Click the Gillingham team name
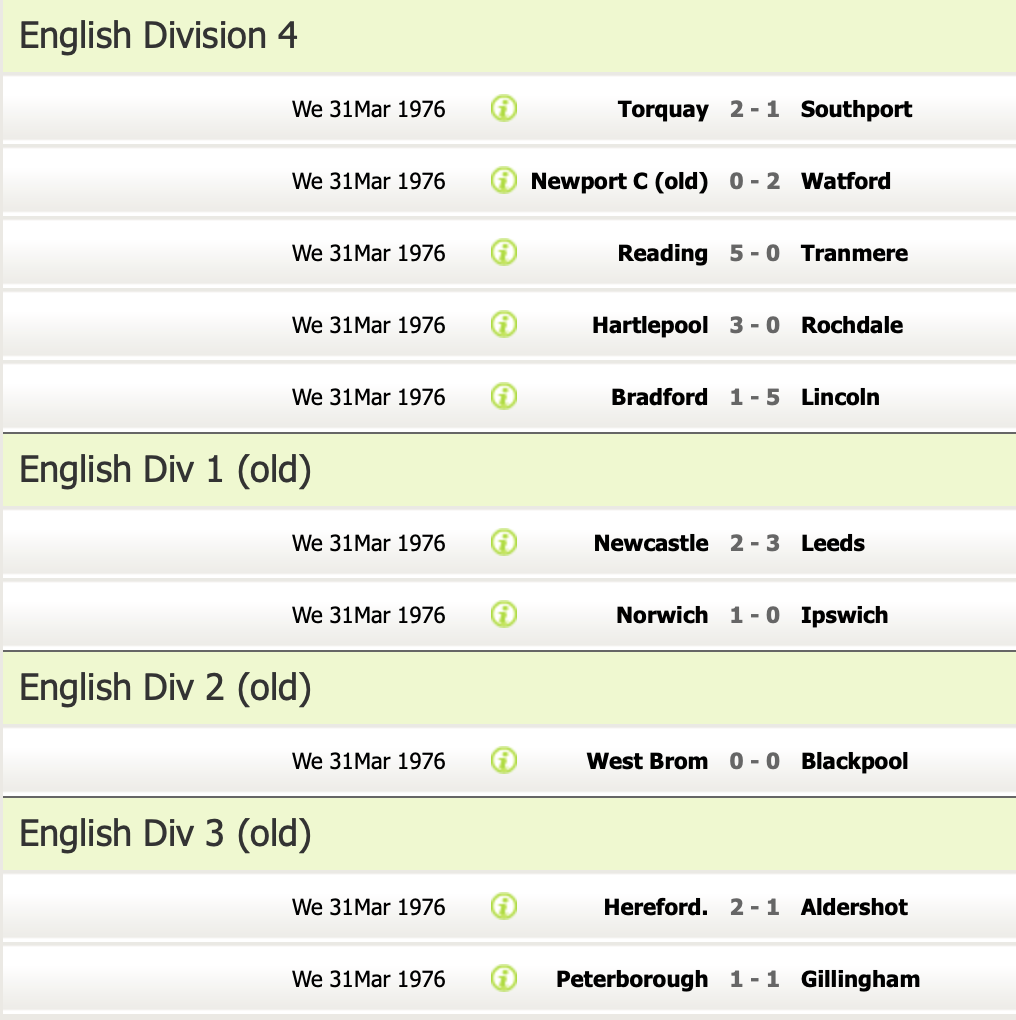Image resolution: width=1016 pixels, height=1020 pixels. coord(860,979)
